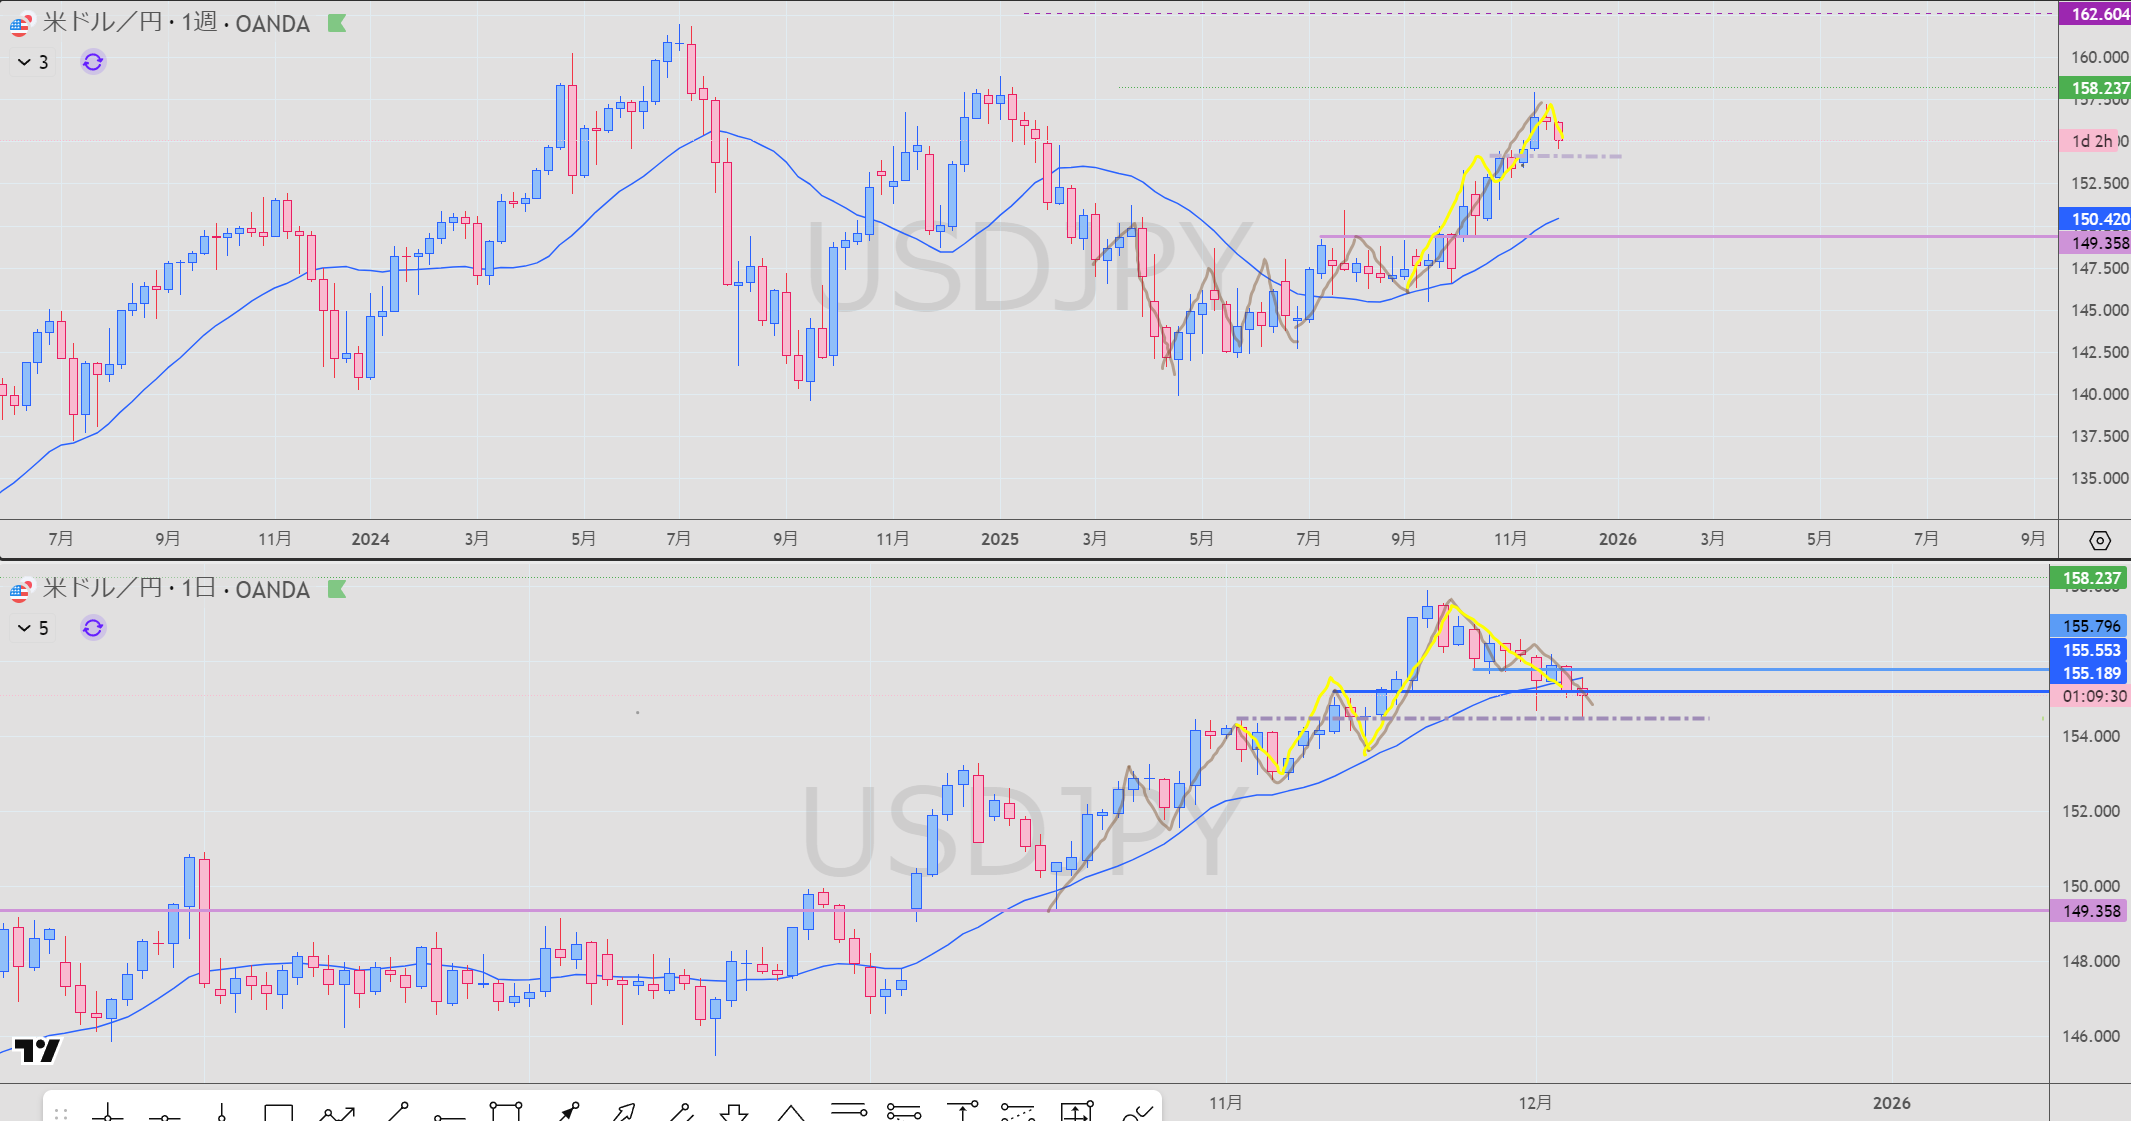Expand the daily chart's 5 indicators legend
Image resolution: width=2131 pixels, height=1121 pixels.
pyautogui.click(x=33, y=628)
